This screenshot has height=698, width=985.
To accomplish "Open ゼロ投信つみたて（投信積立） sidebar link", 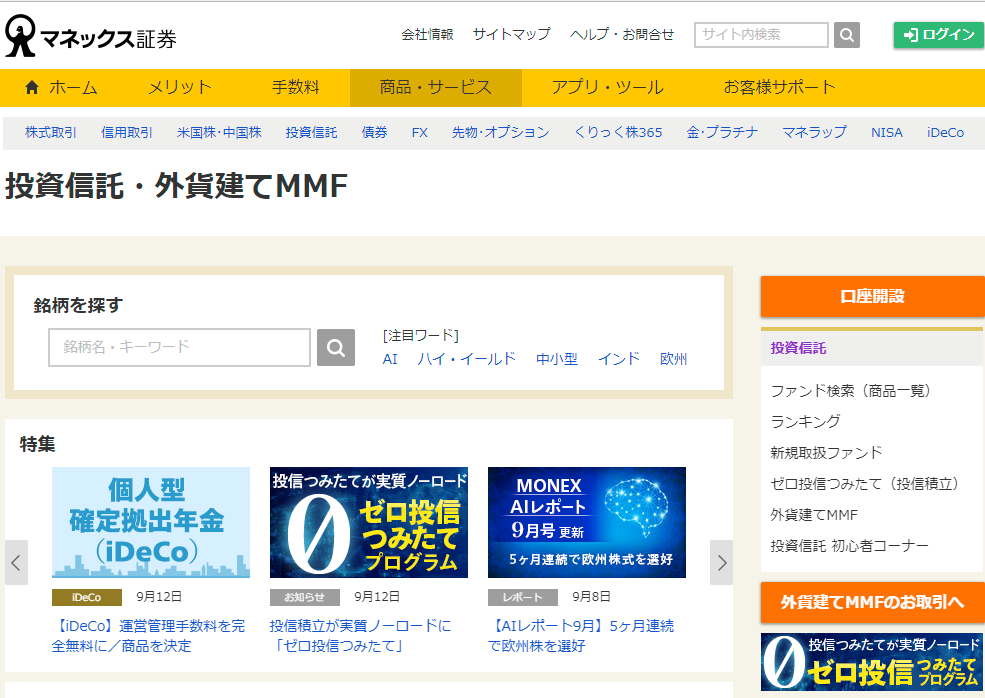I will [x=864, y=484].
